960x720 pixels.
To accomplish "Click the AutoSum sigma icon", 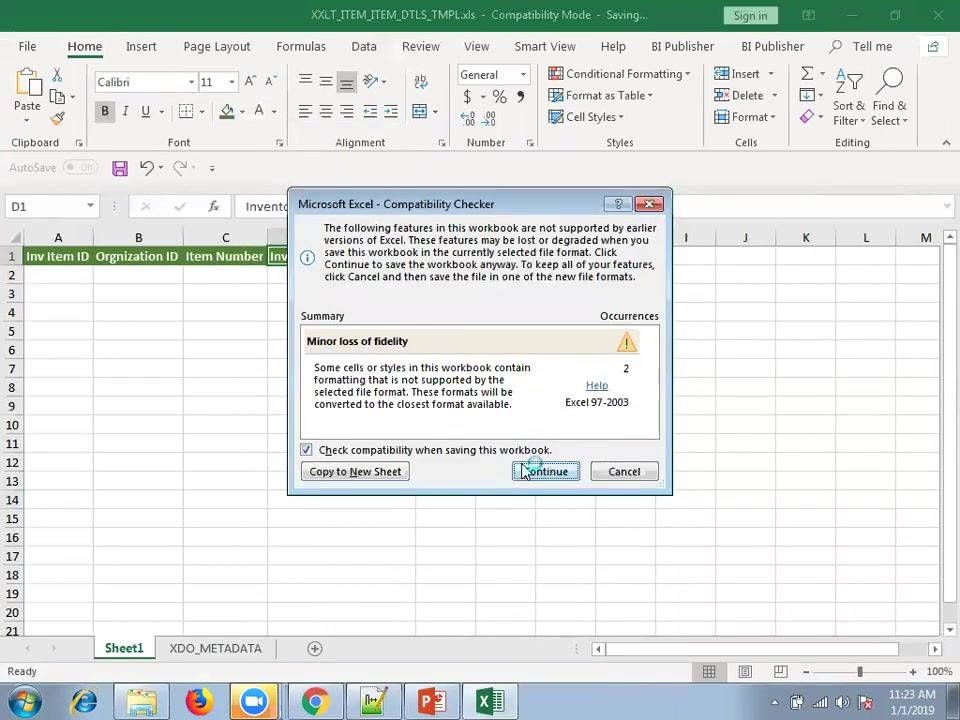I will tap(808, 73).
